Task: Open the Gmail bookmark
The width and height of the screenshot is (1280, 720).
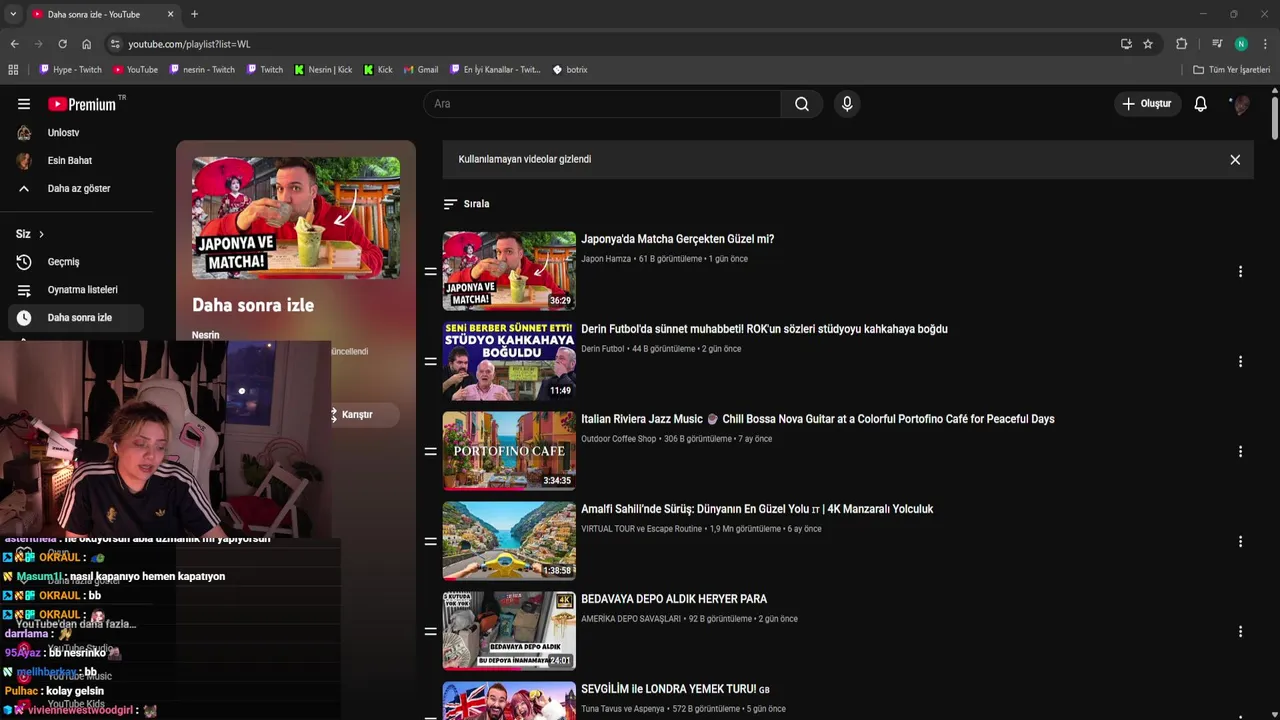Action: coord(421,70)
